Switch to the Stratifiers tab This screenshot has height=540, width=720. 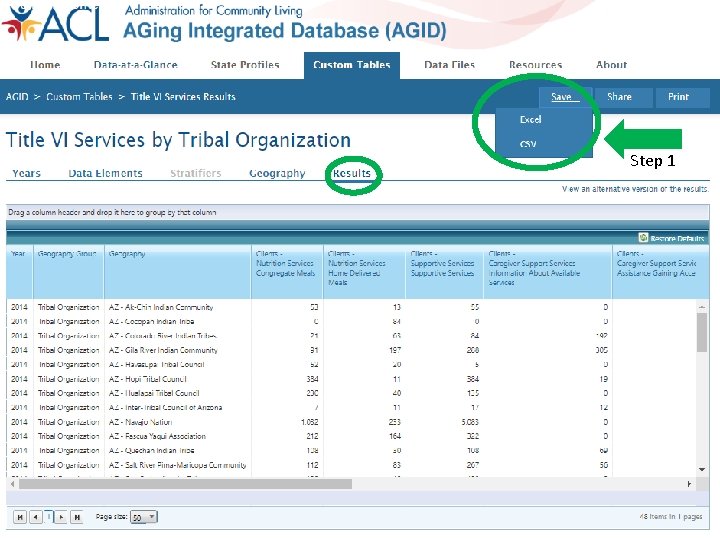[x=196, y=174]
